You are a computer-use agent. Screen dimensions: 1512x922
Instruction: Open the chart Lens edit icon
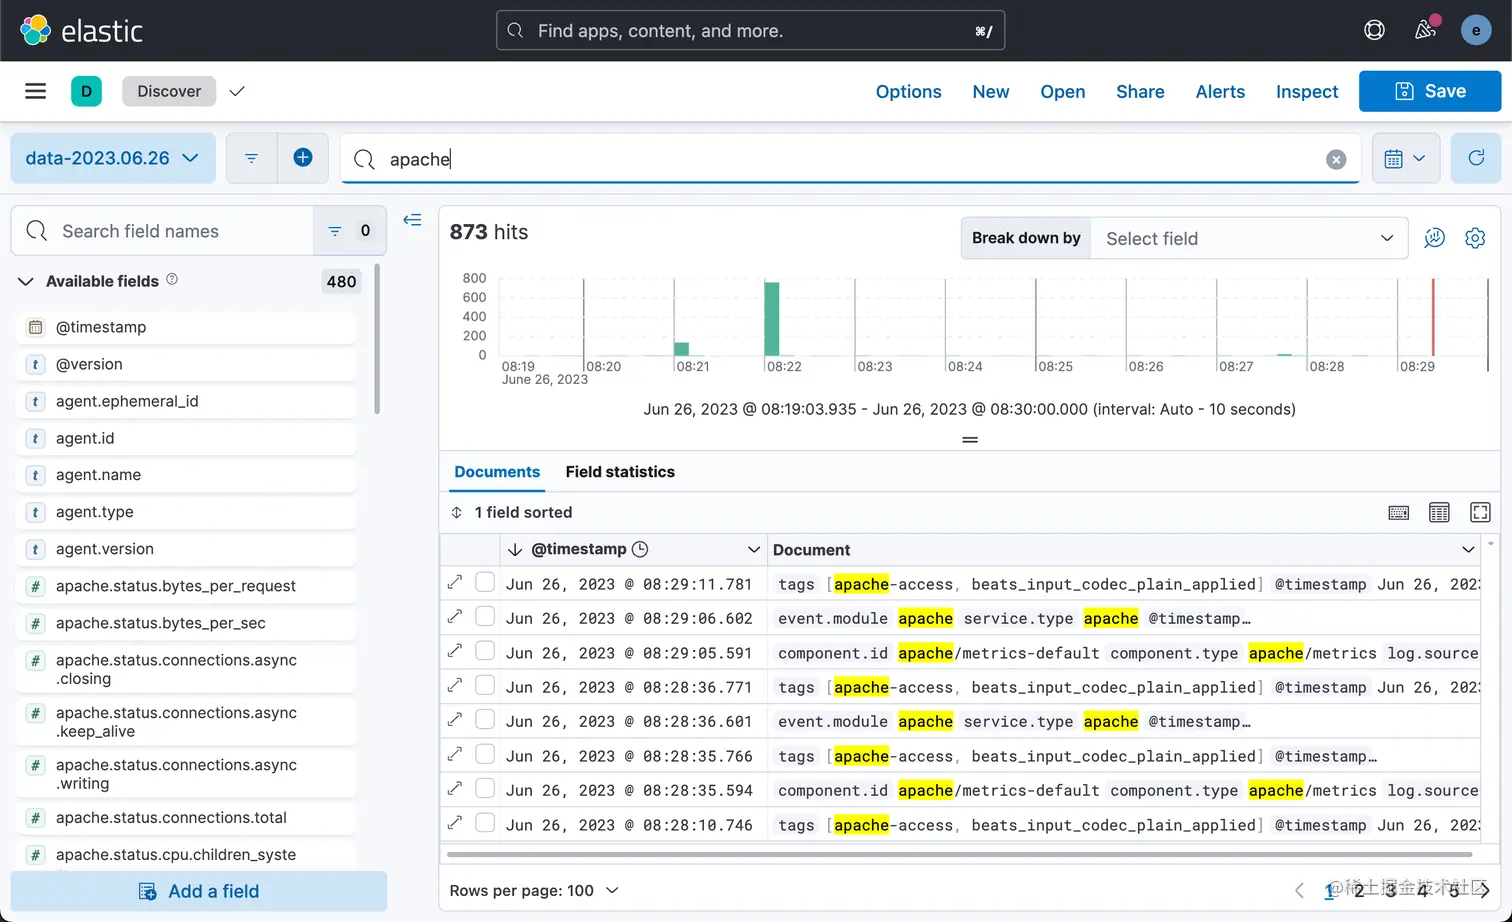[x=1434, y=238]
